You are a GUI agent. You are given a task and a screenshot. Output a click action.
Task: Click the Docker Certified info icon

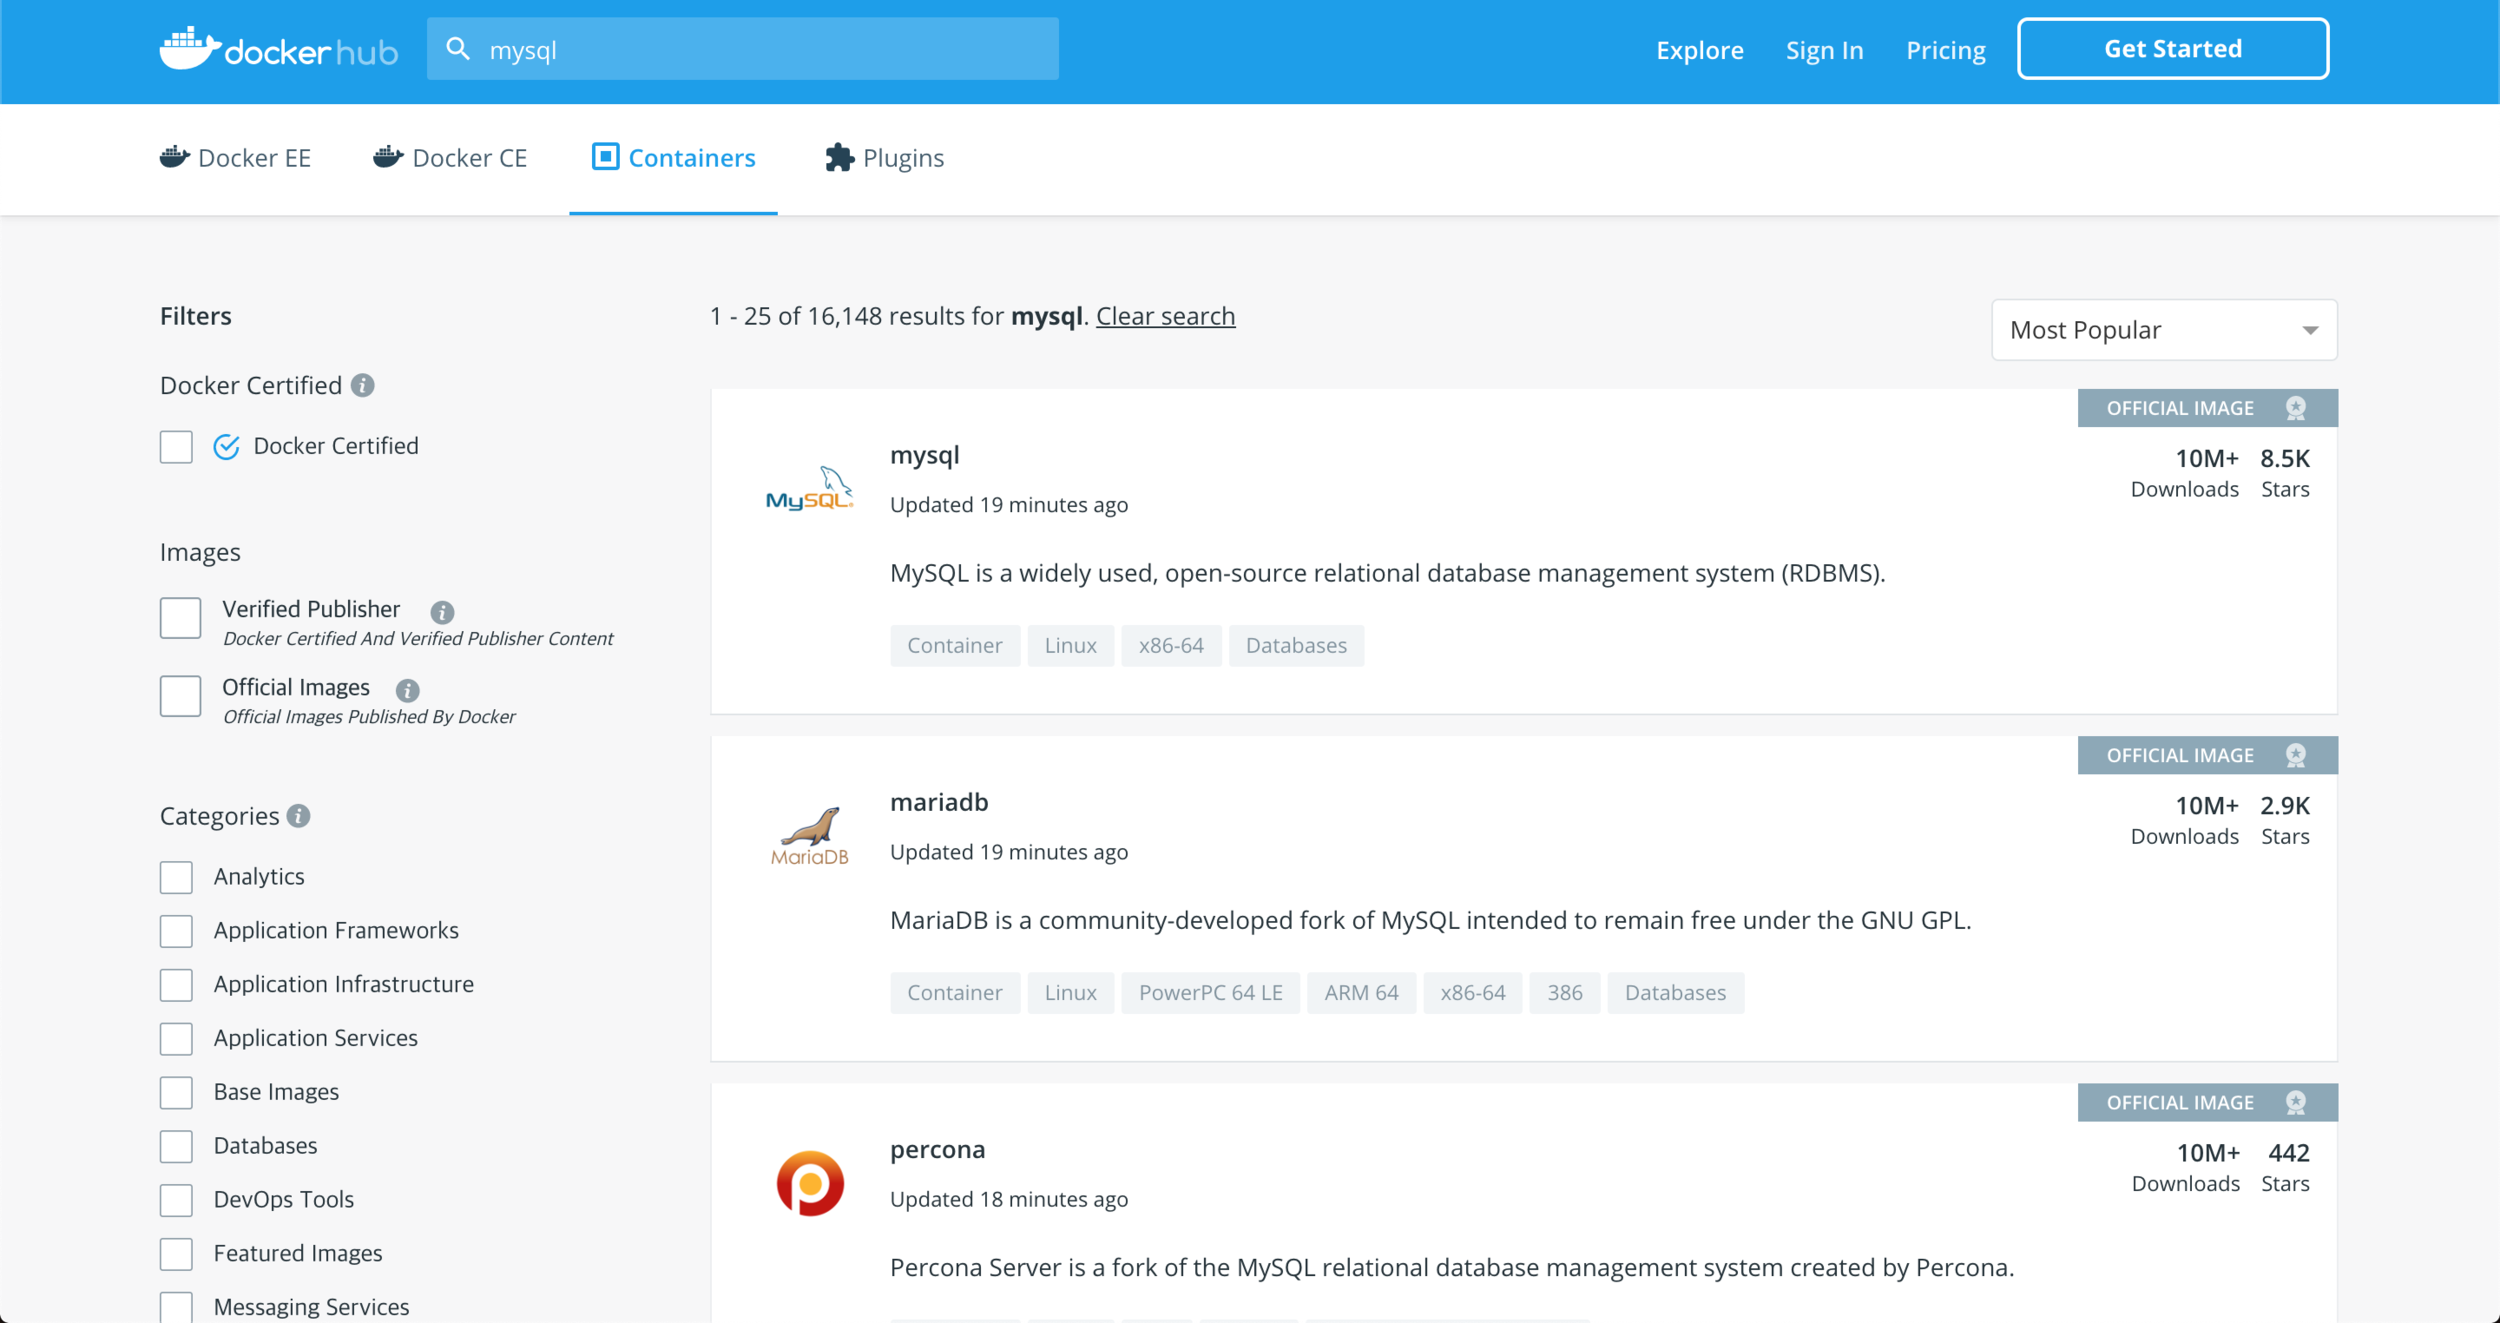[363, 386]
